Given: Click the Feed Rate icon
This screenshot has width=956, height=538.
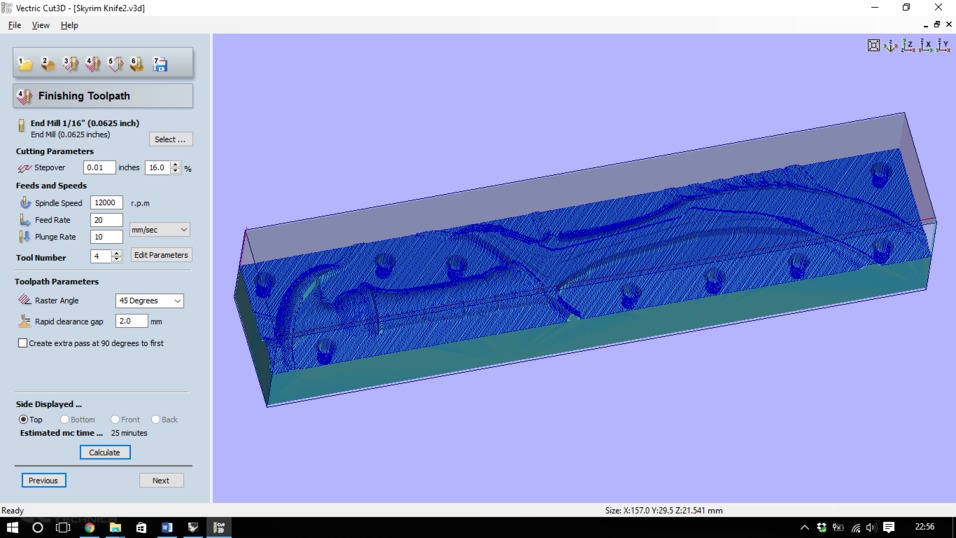Looking at the screenshot, I should 24,220.
